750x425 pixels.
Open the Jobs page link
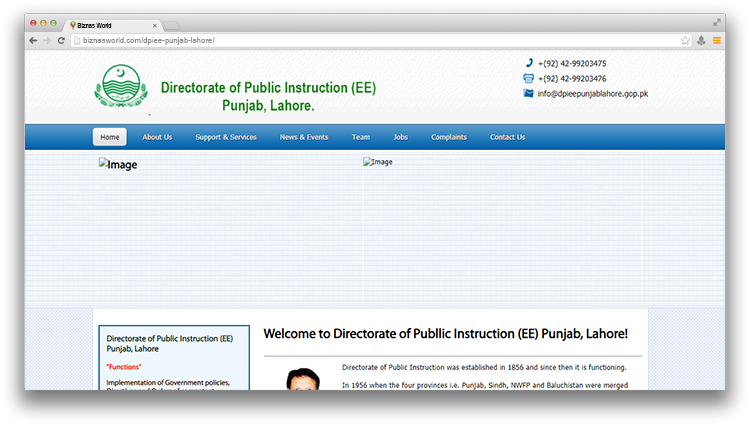[x=400, y=137]
